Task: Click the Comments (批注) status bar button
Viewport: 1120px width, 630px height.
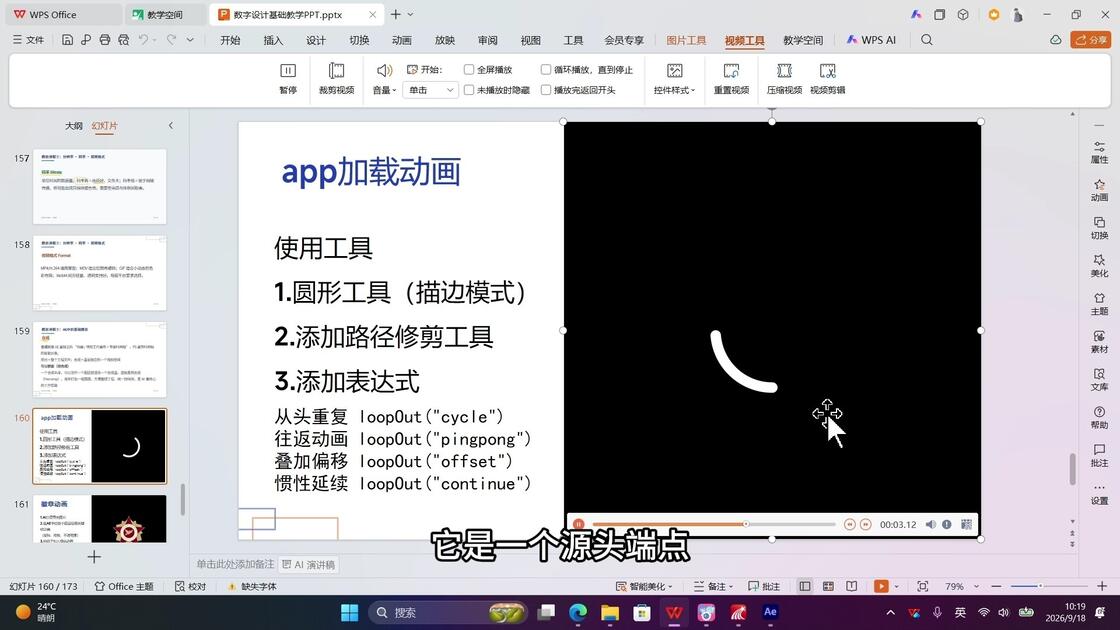Action: coord(764,586)
